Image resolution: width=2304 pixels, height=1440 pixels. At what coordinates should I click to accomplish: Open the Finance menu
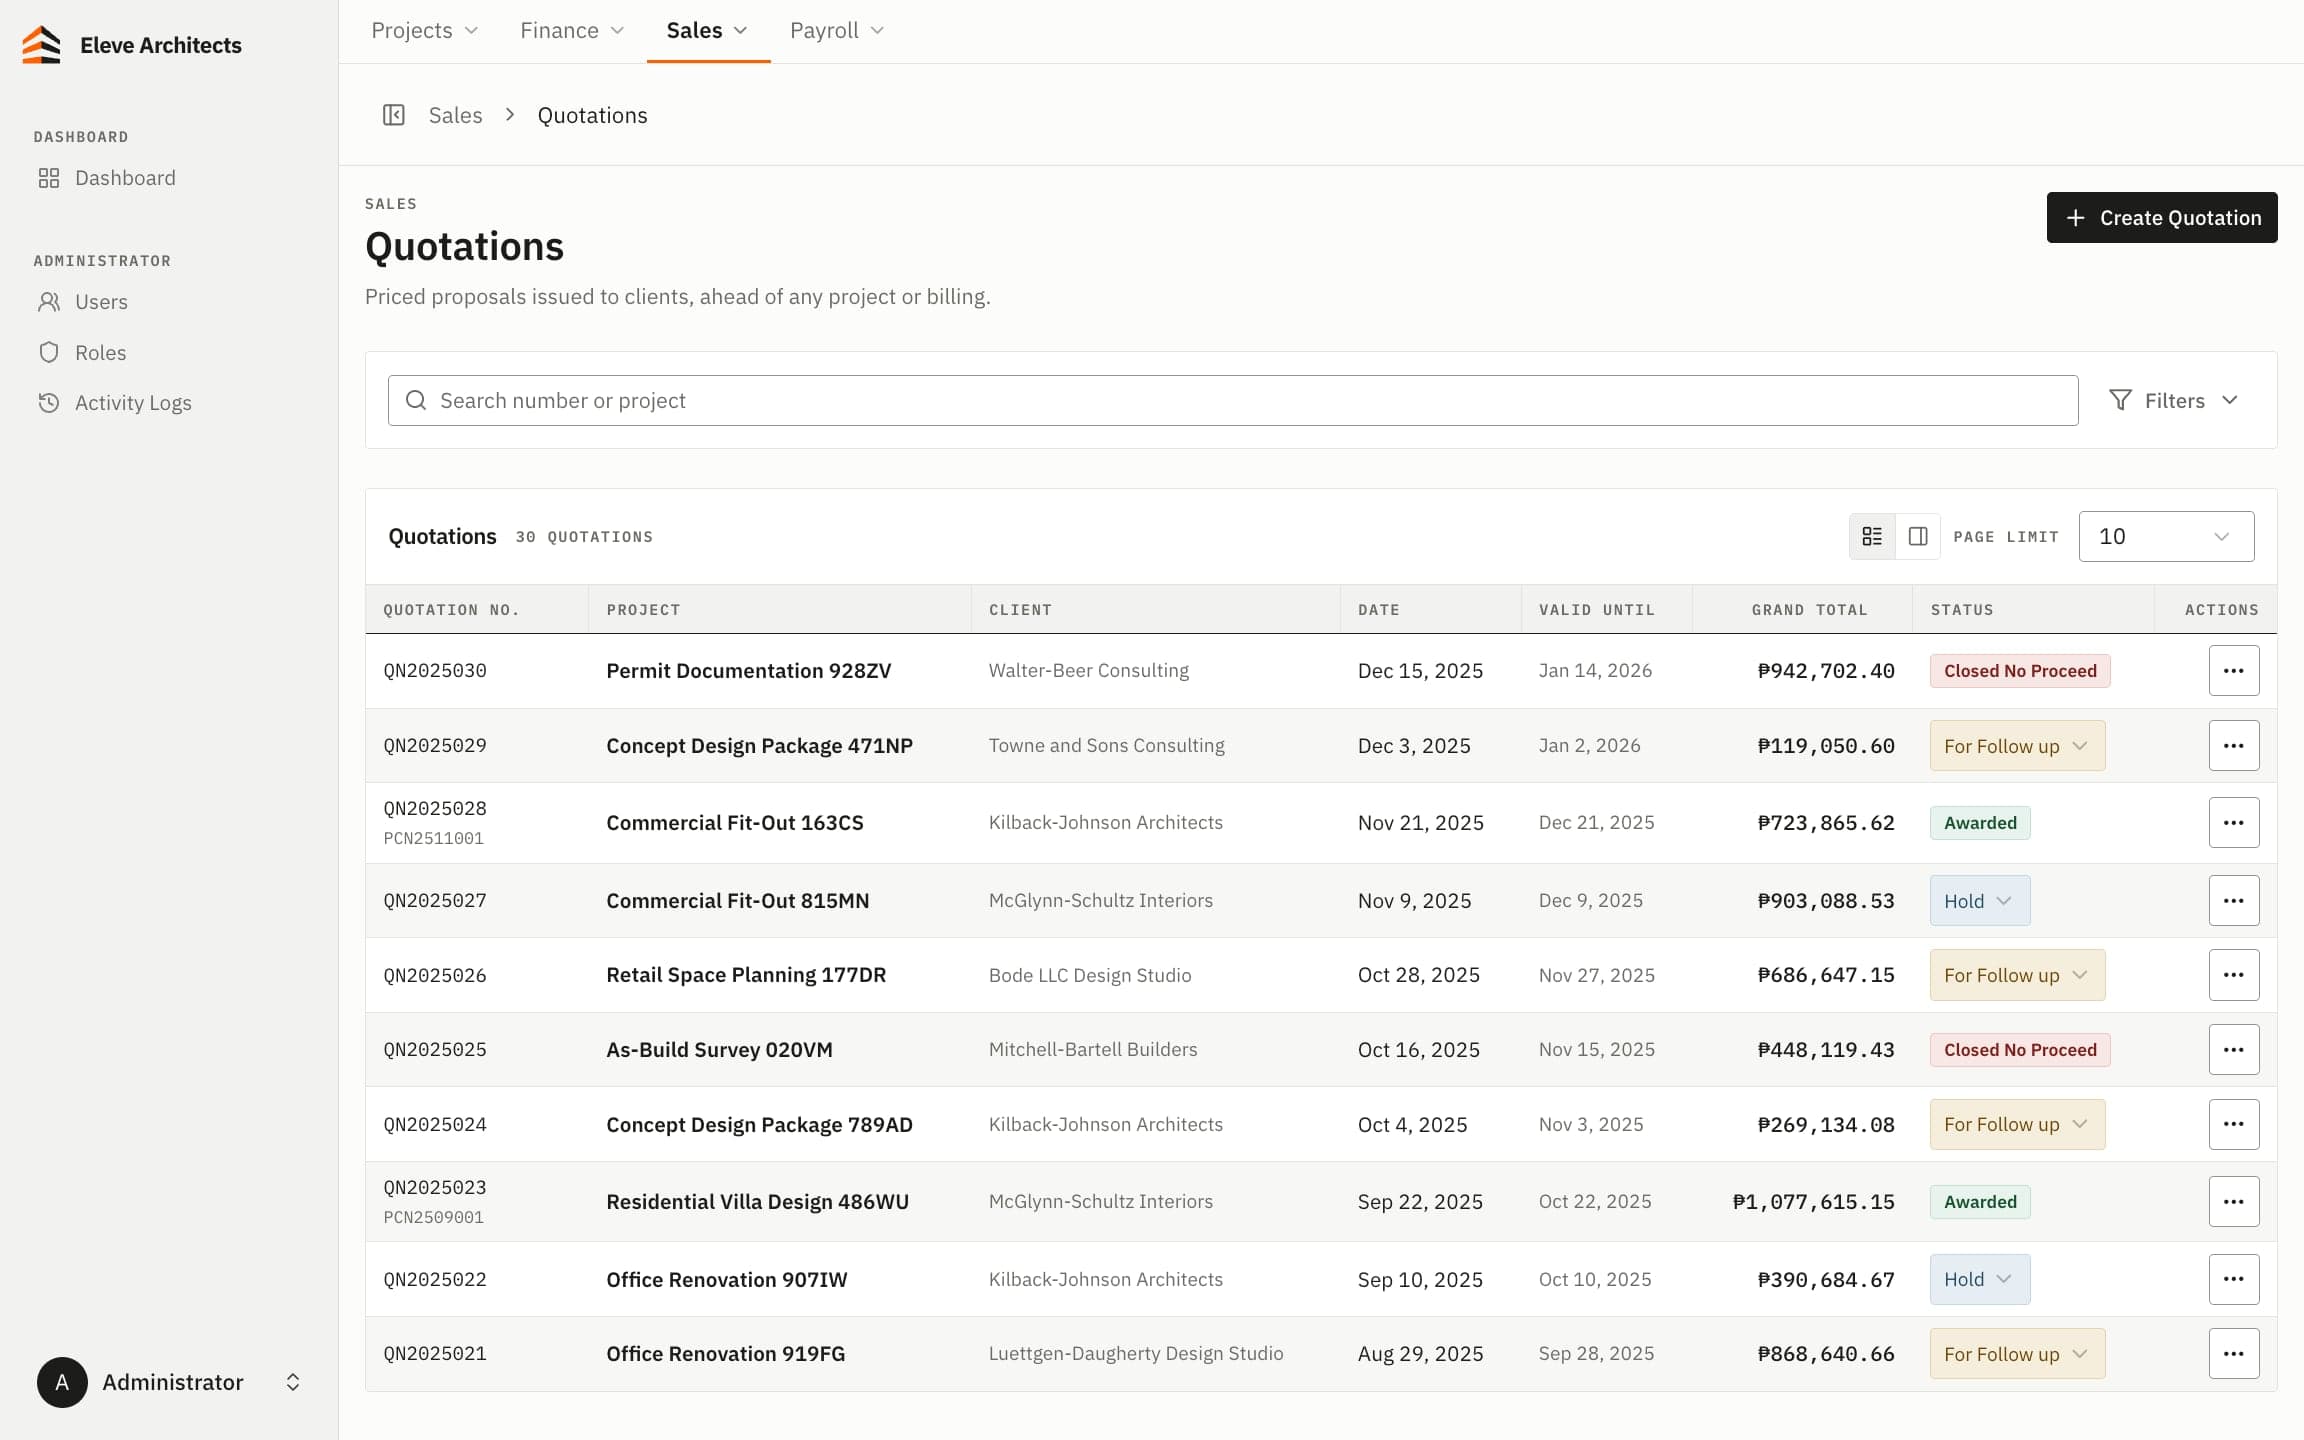point(572,30)
